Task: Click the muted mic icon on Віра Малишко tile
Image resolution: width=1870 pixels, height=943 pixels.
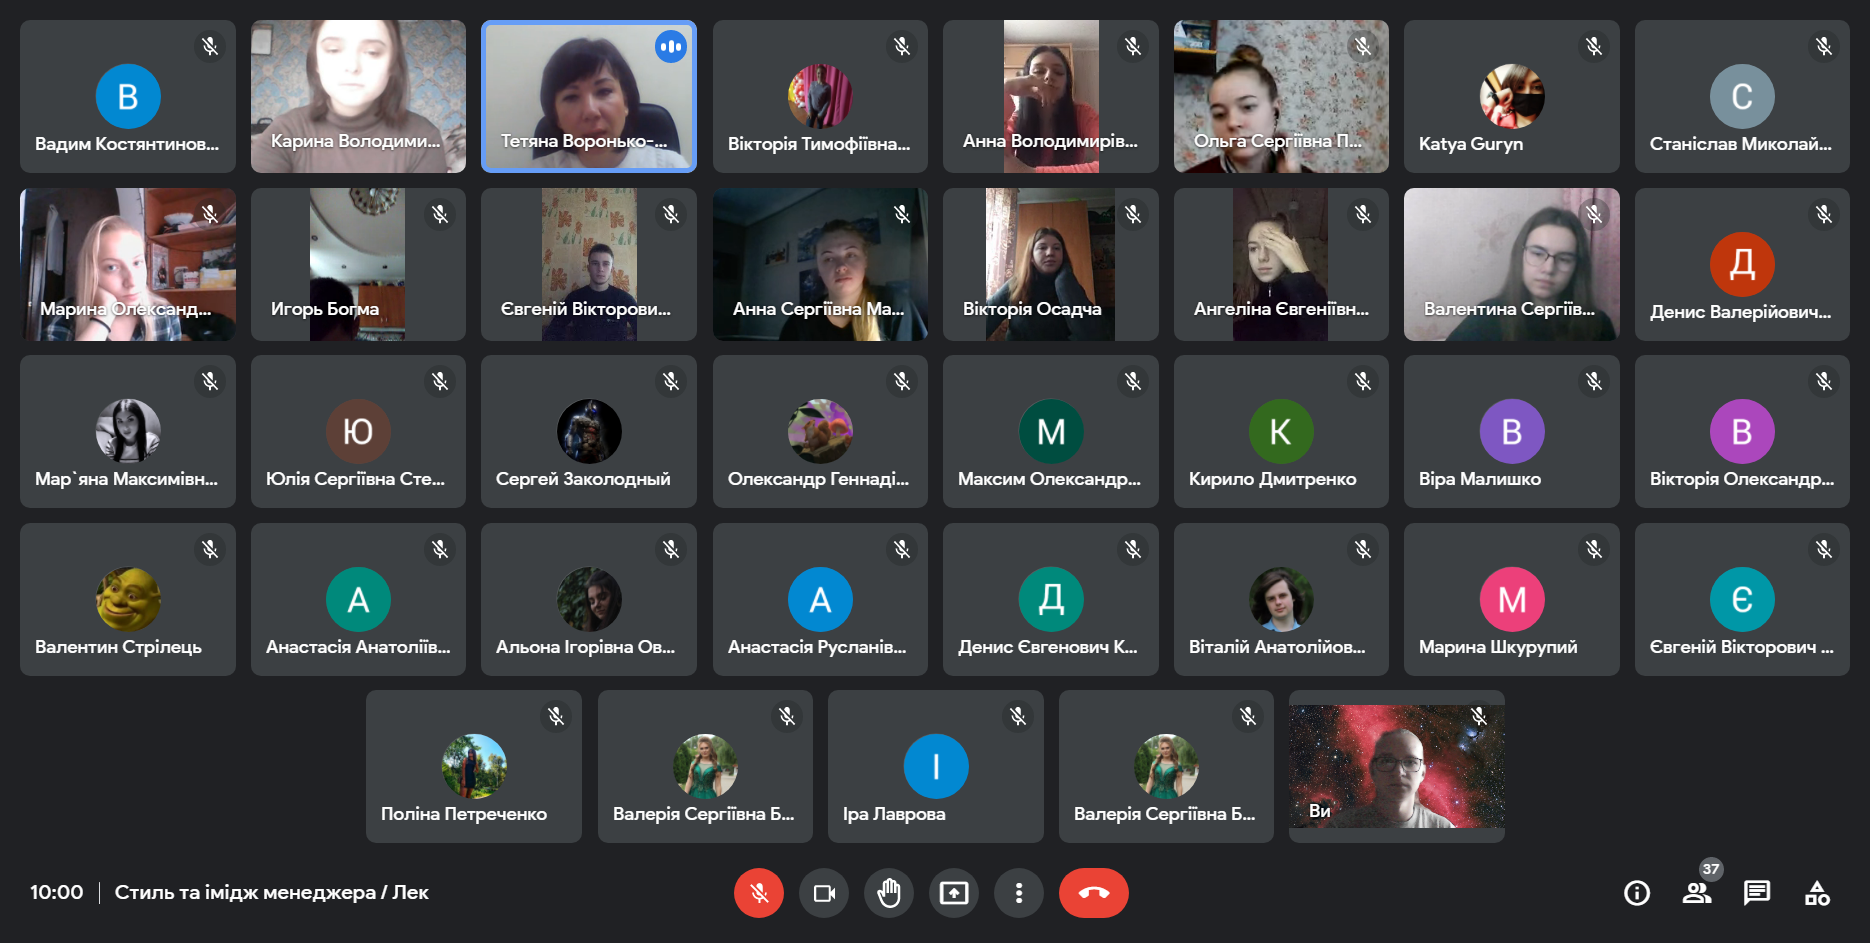Action: [x=1594, y=381]
